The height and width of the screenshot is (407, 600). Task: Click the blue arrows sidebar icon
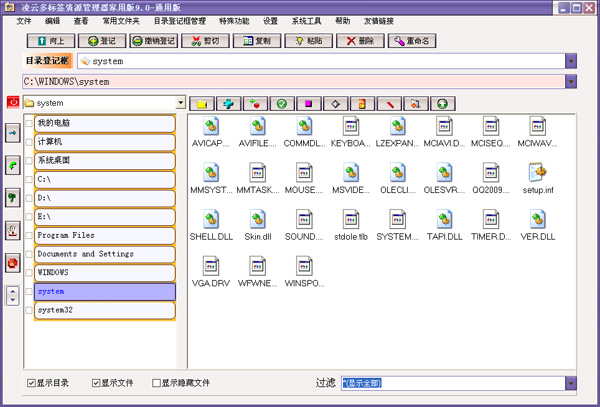click(13, 133)
